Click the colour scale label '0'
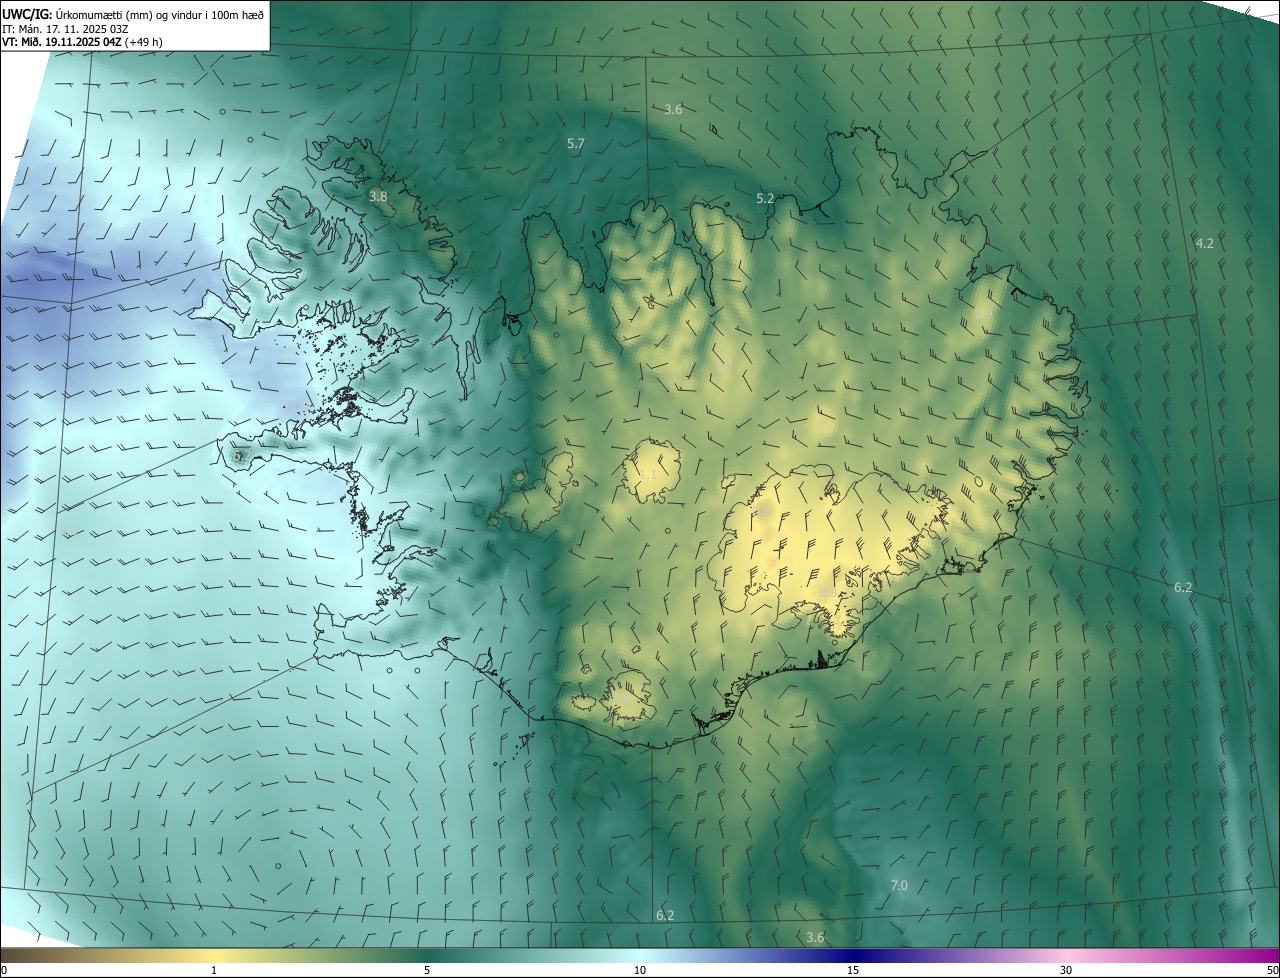Image resolution: width=1280 pixels, height=978 pixels. point(4,970)
